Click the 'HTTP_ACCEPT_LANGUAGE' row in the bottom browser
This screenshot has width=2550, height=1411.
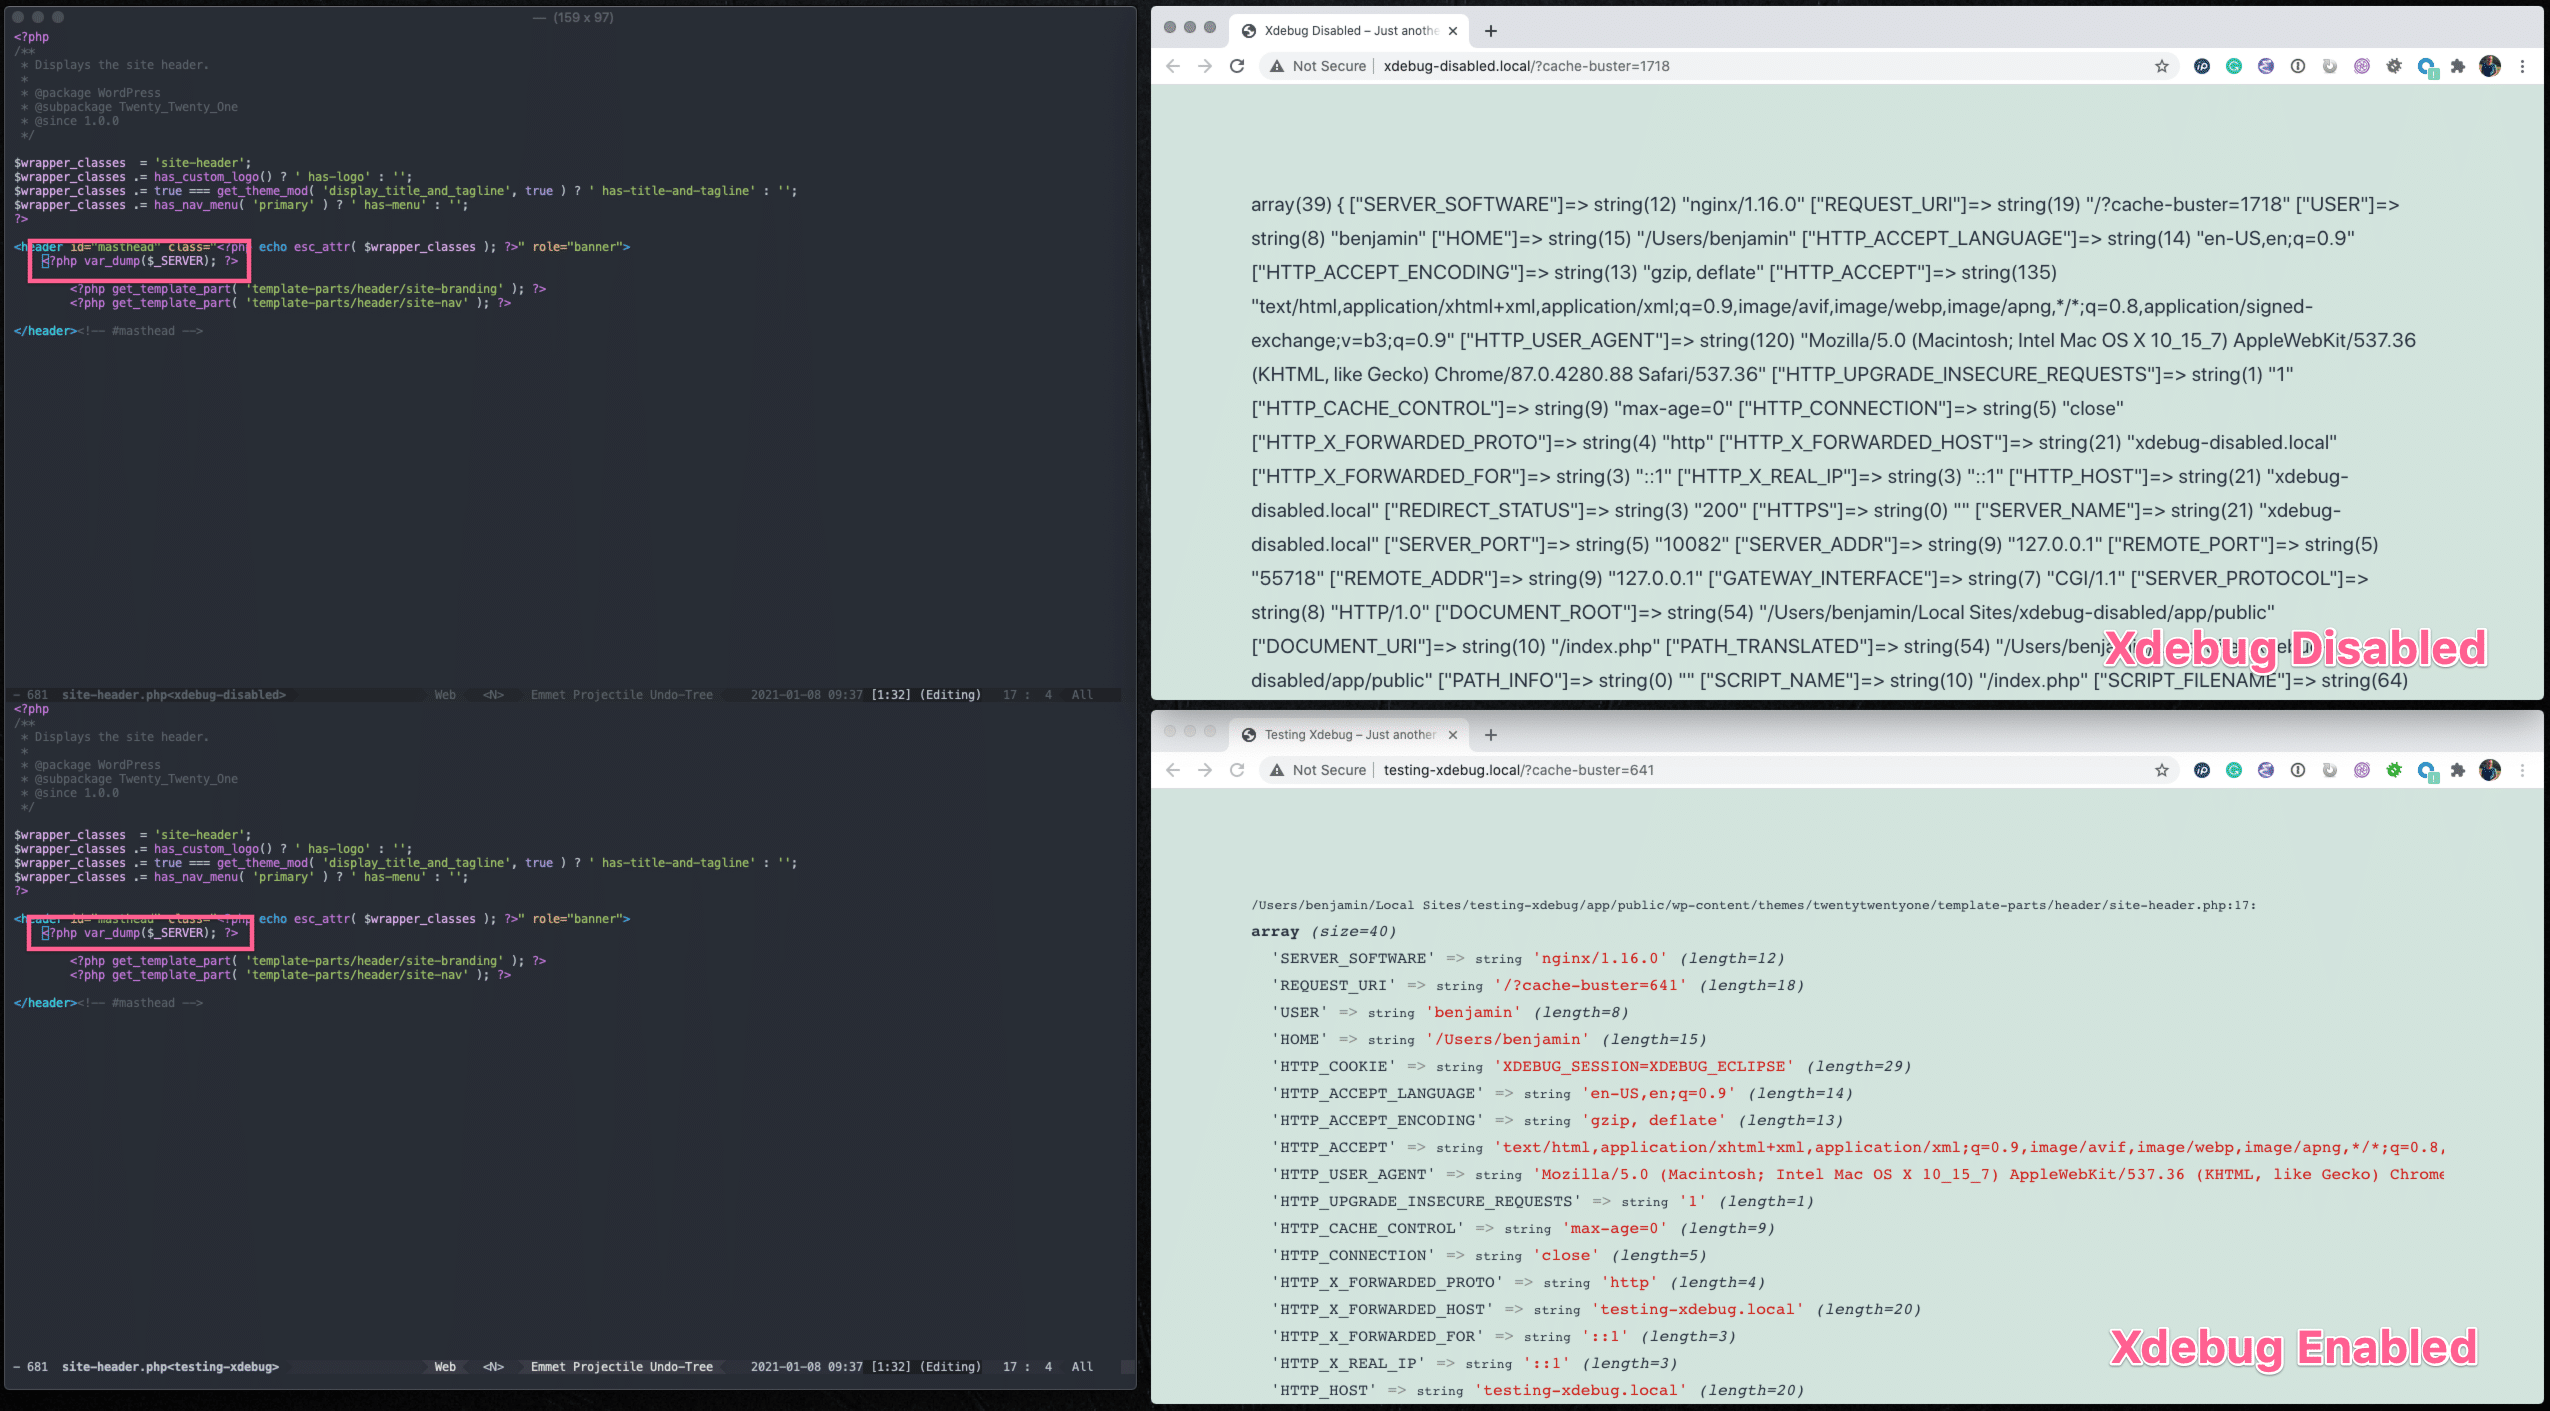tap(1562, 1094)
